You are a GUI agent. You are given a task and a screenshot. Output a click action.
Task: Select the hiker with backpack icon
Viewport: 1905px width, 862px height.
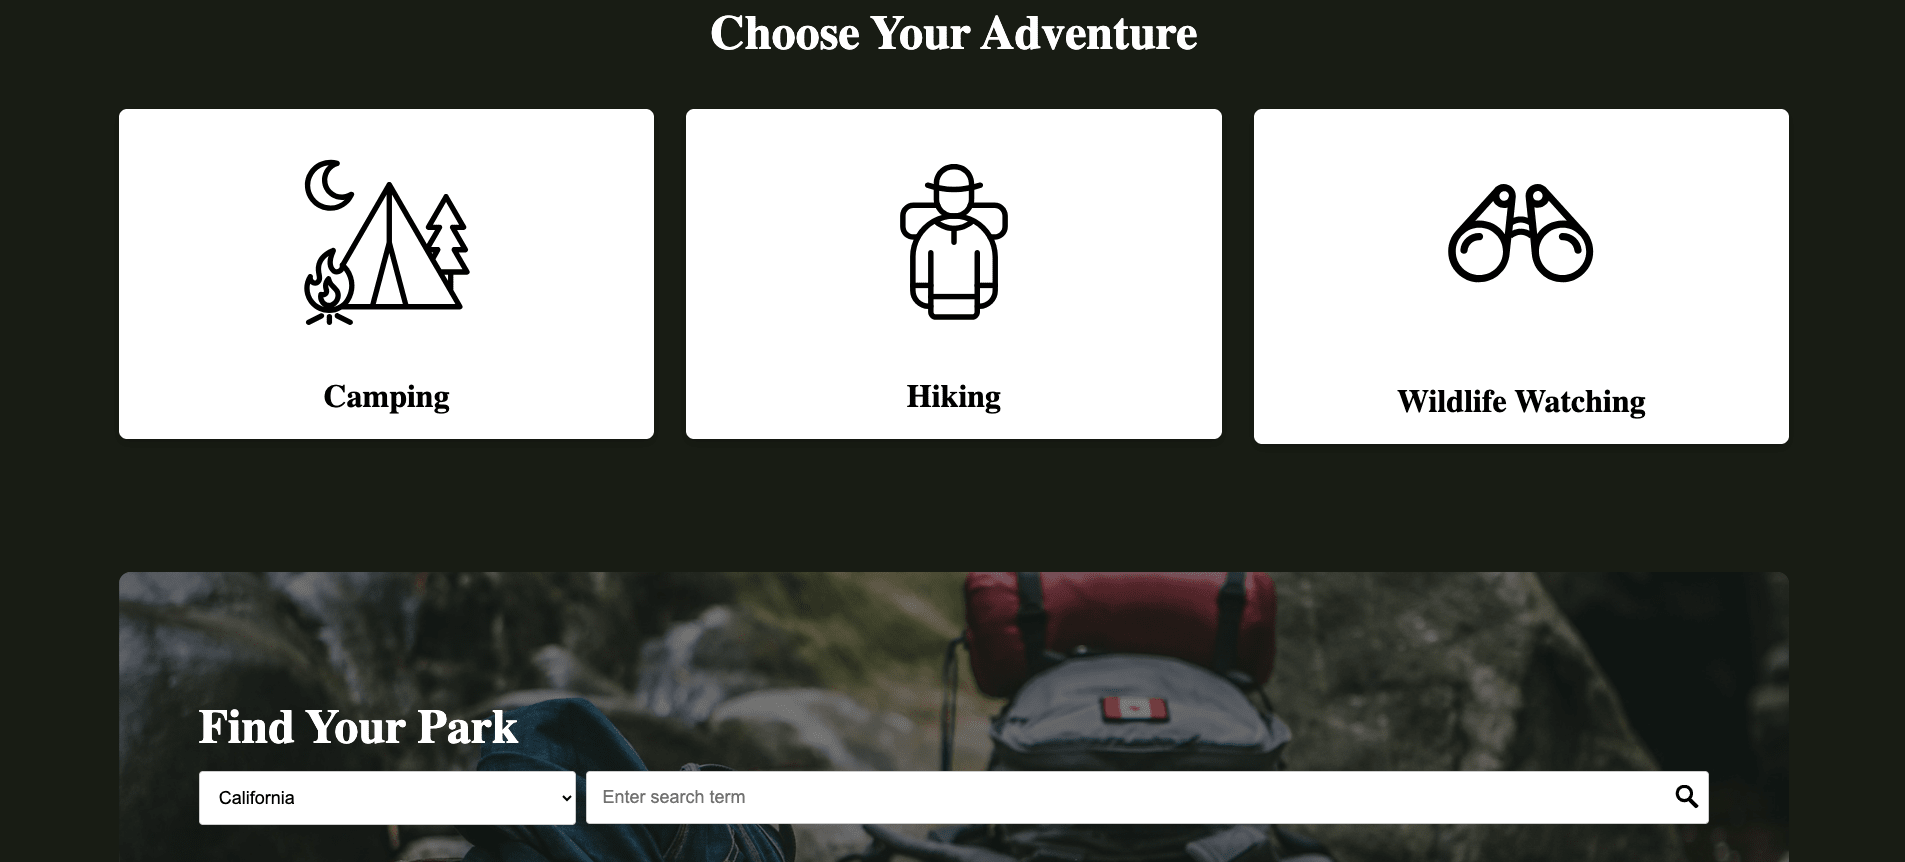(x=953, y=242)
